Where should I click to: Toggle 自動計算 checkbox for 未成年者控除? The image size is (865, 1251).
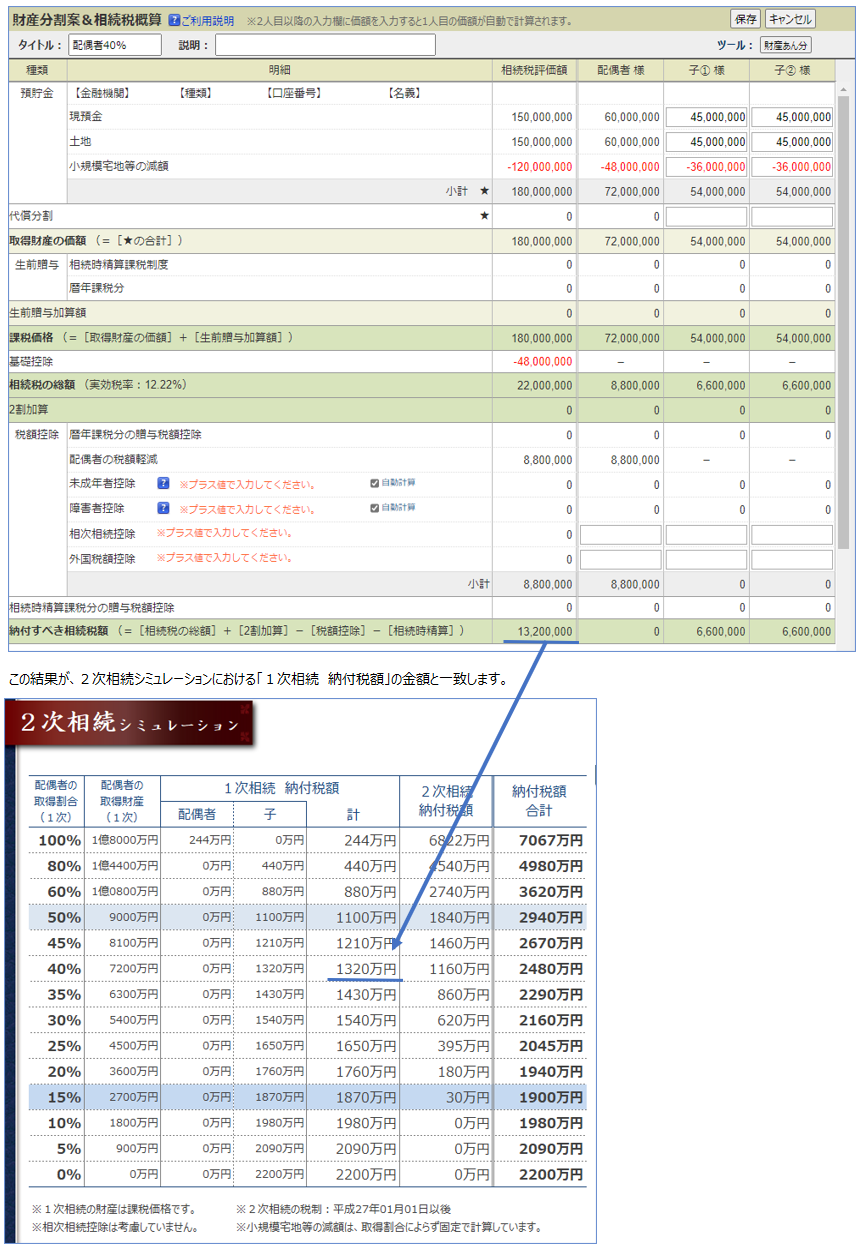374,483
